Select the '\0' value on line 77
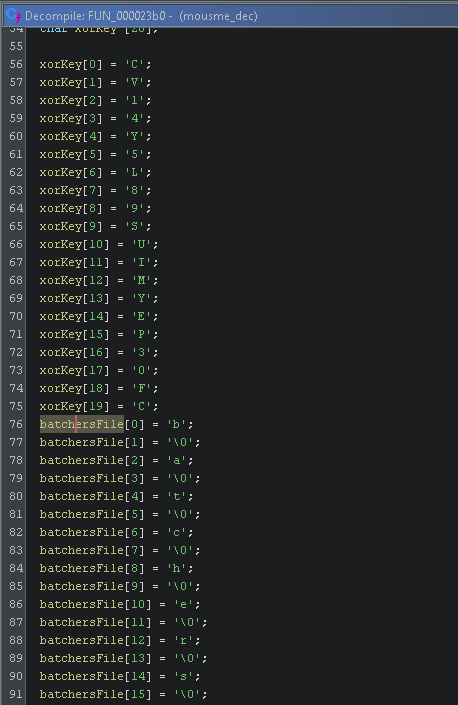 pyautogui.click(x=180, y=442)
